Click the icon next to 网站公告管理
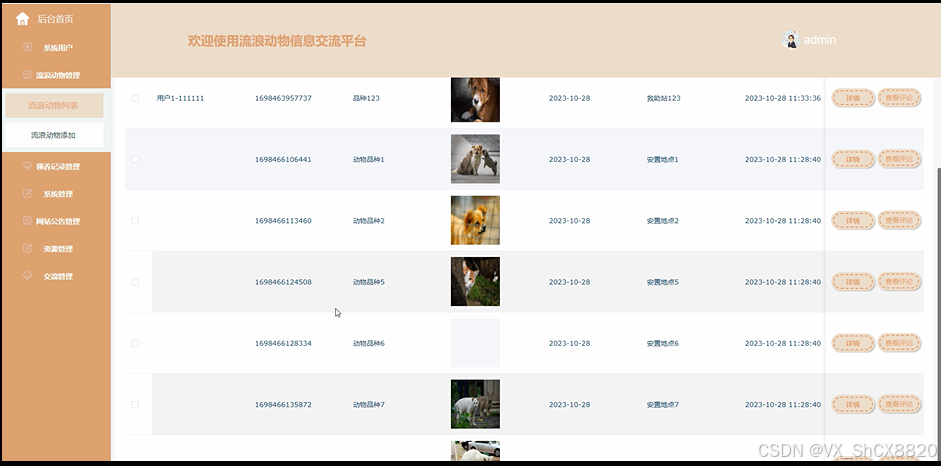Viewport: 941px width, 466px height. pos(27,221)
